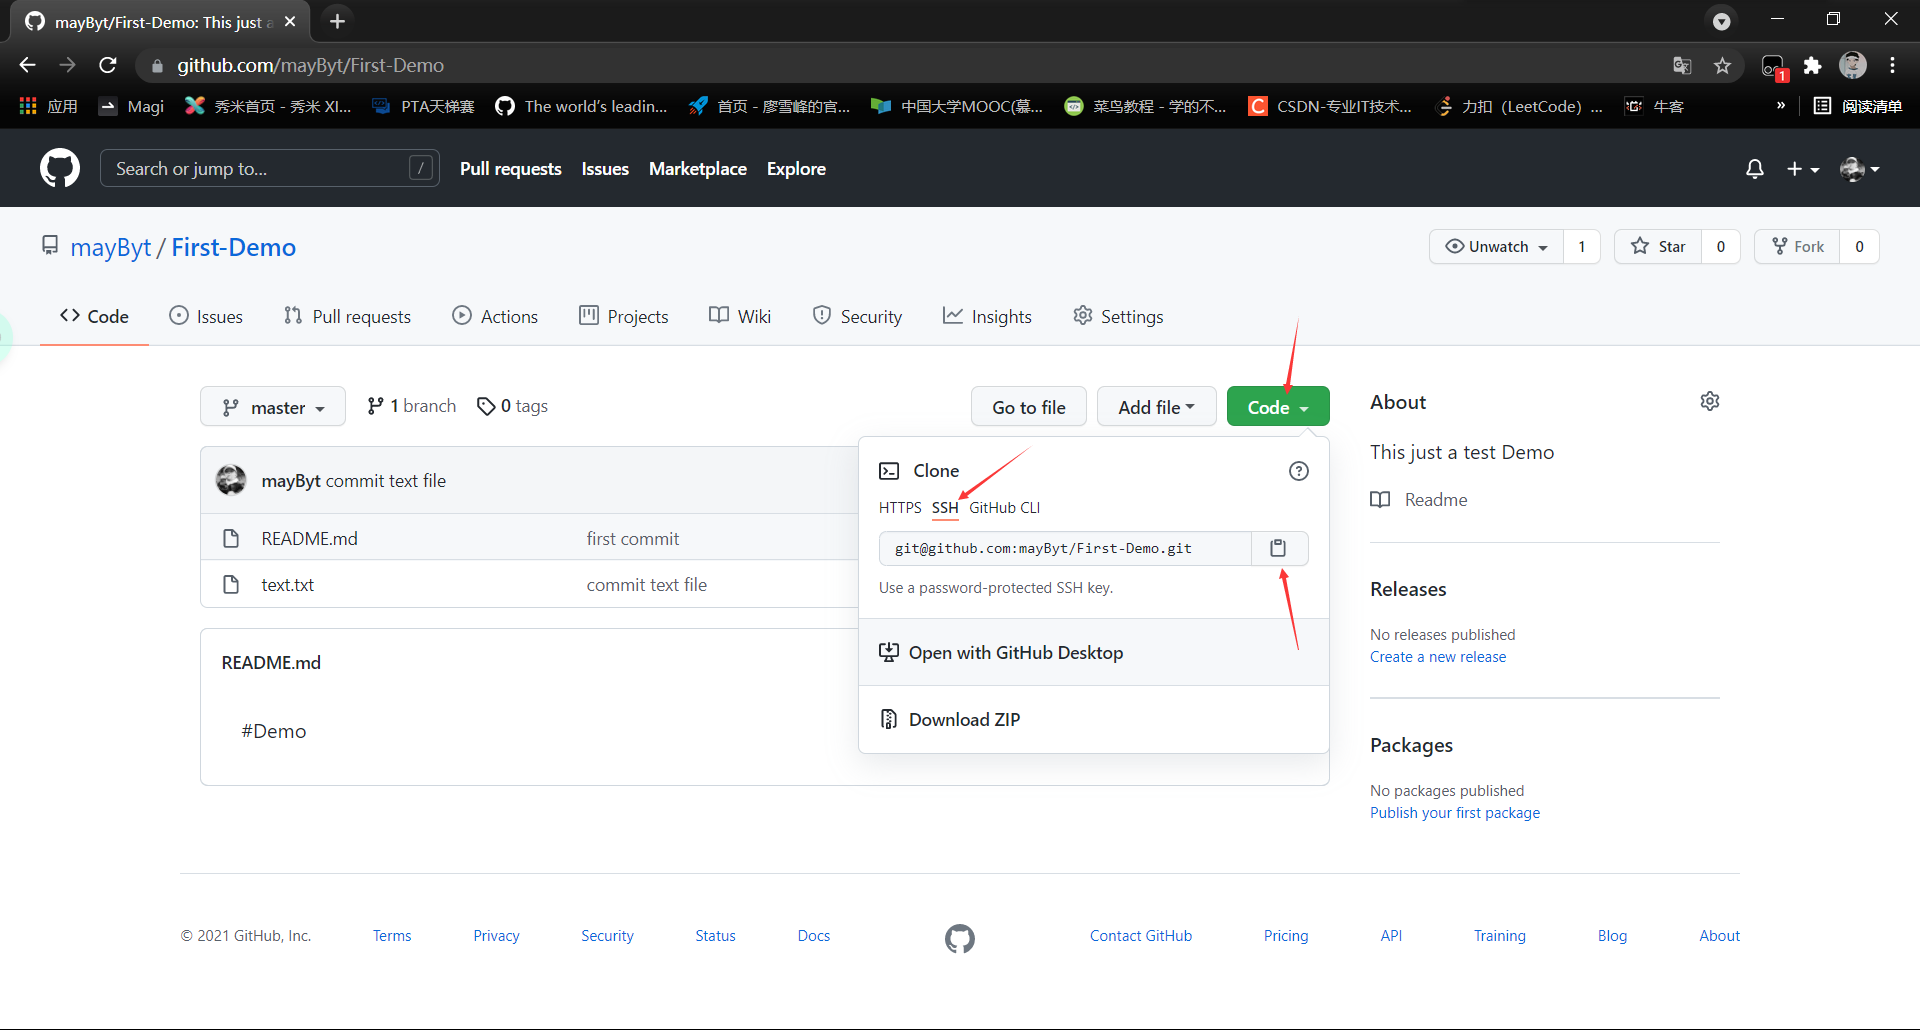
Task: Open mayByt's avatar in commit row
Action: click(x=231, y=480)
